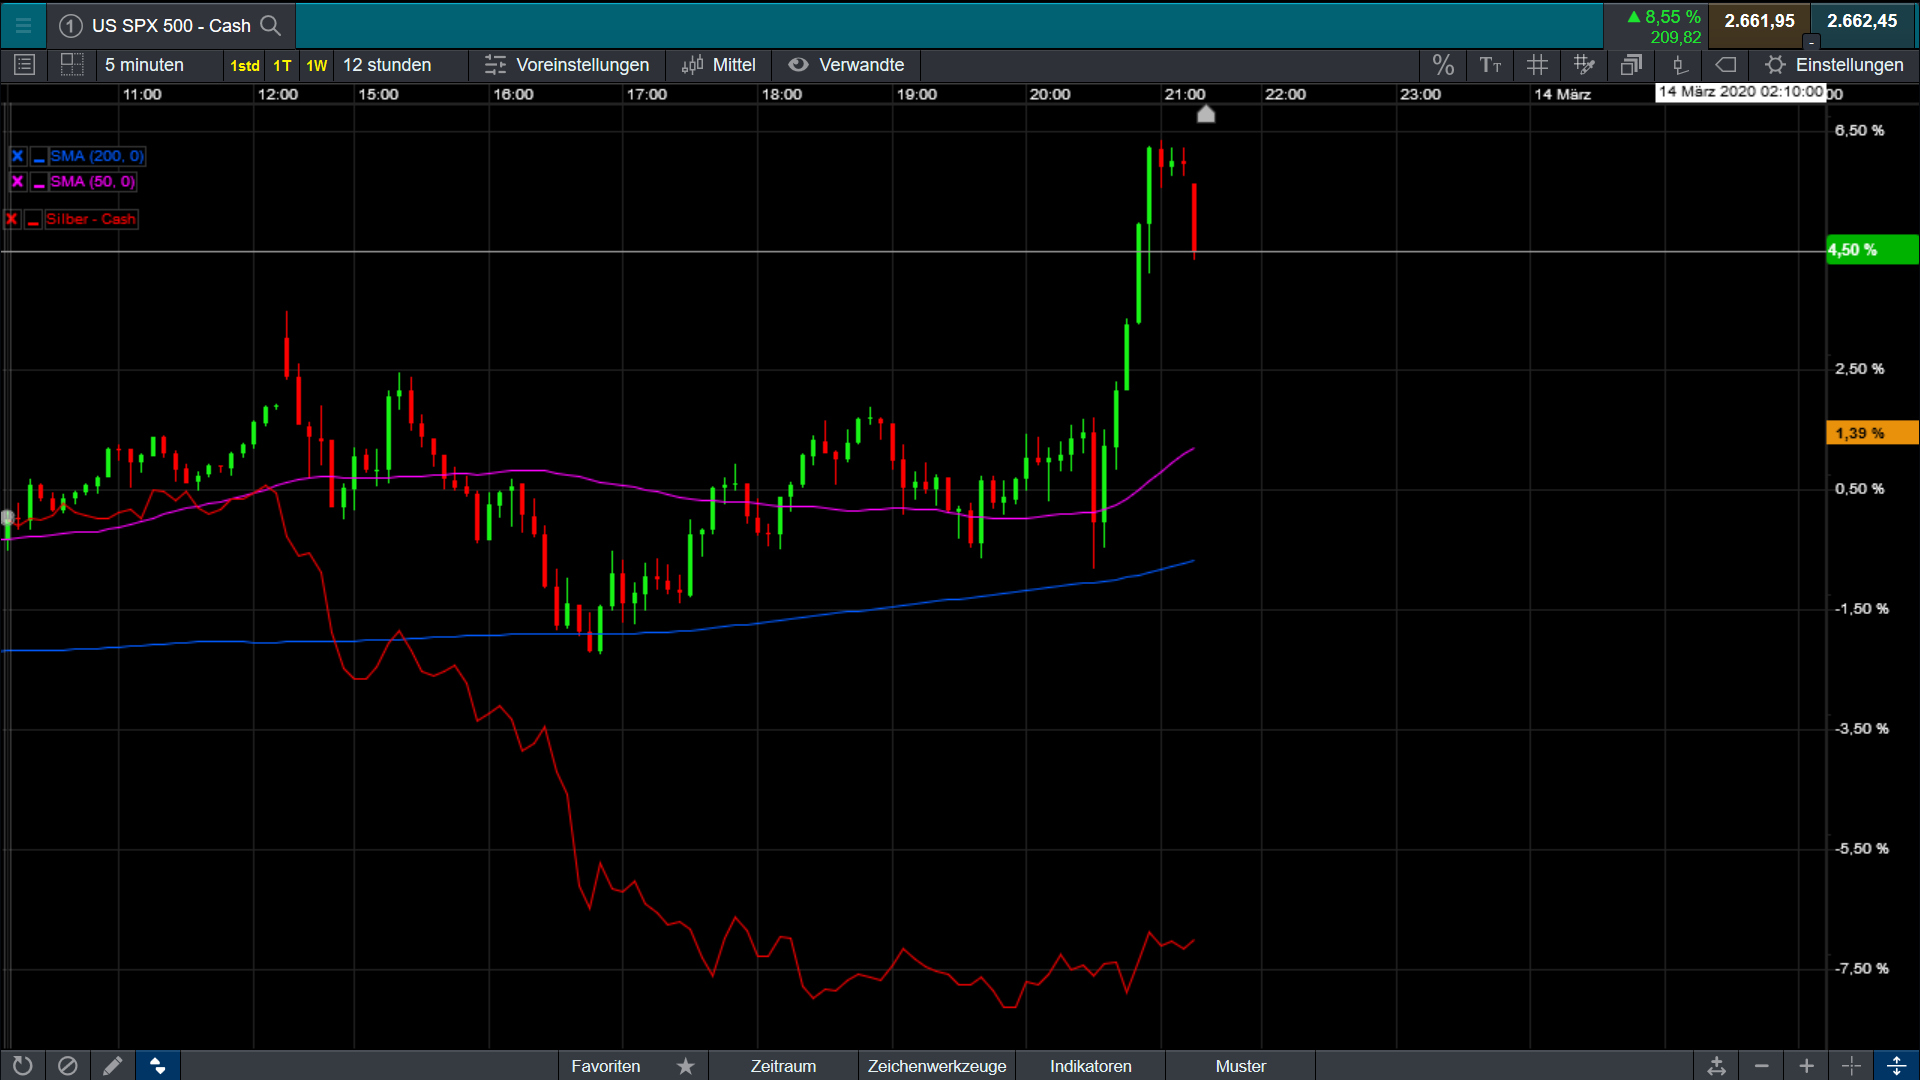Toggle chart grid lines icon
The height and width of the screenshot is (1080, 1920).
(1537, 65)
